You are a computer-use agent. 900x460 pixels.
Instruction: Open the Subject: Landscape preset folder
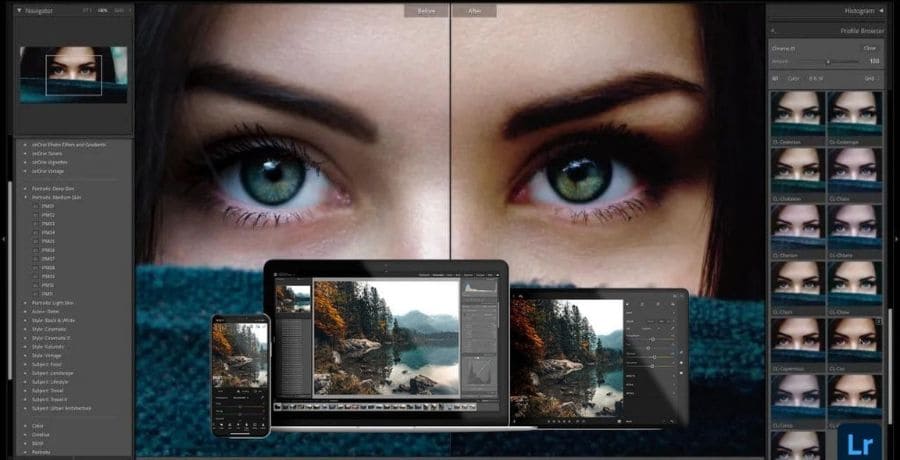click(x=52, y=373)
